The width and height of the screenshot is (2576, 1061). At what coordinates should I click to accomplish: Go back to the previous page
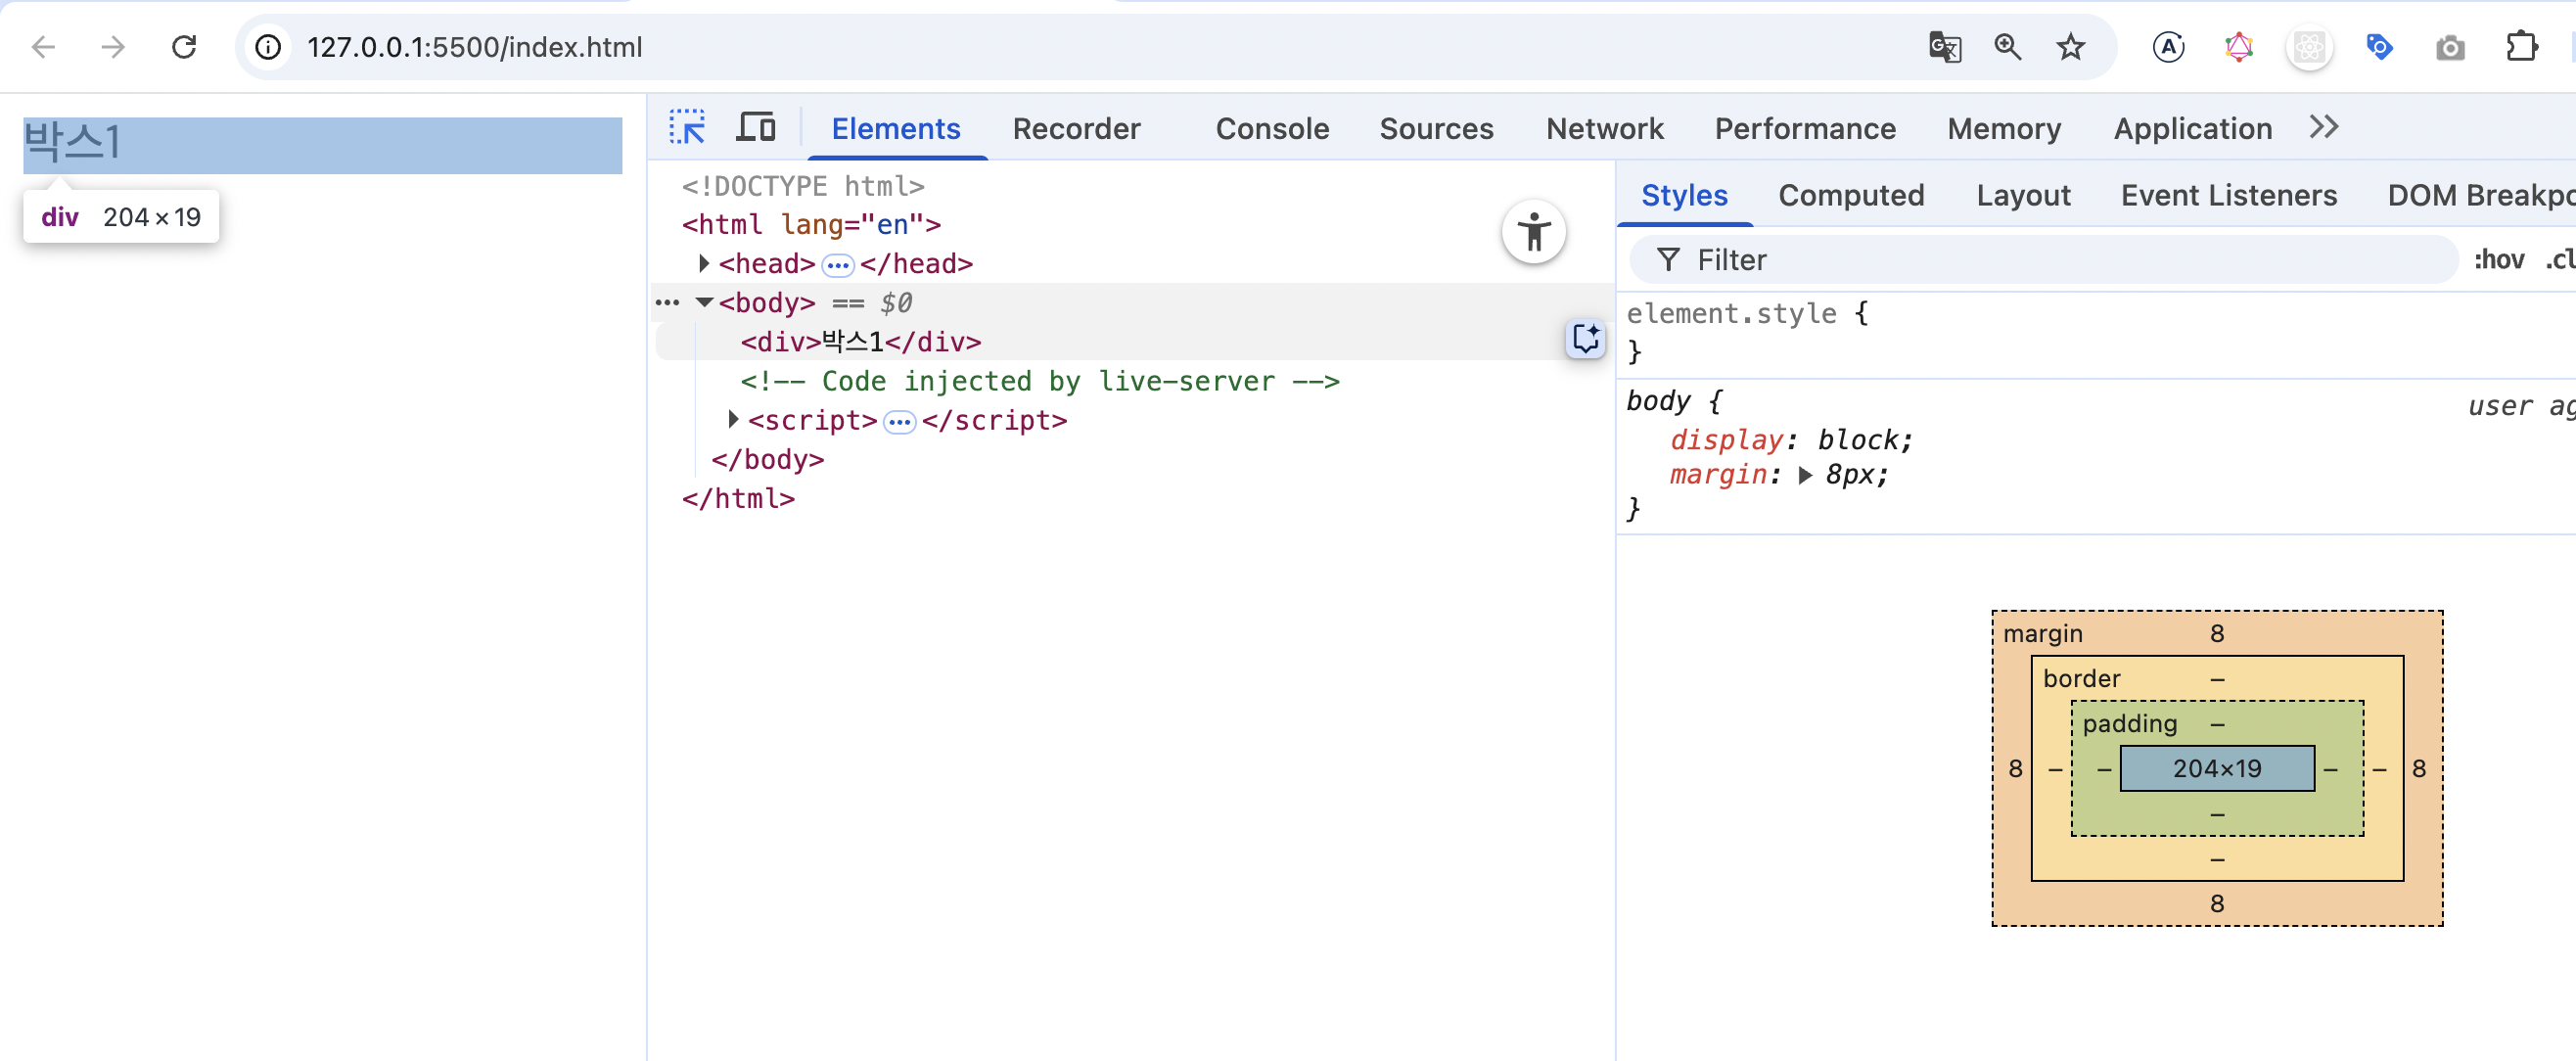43,47
